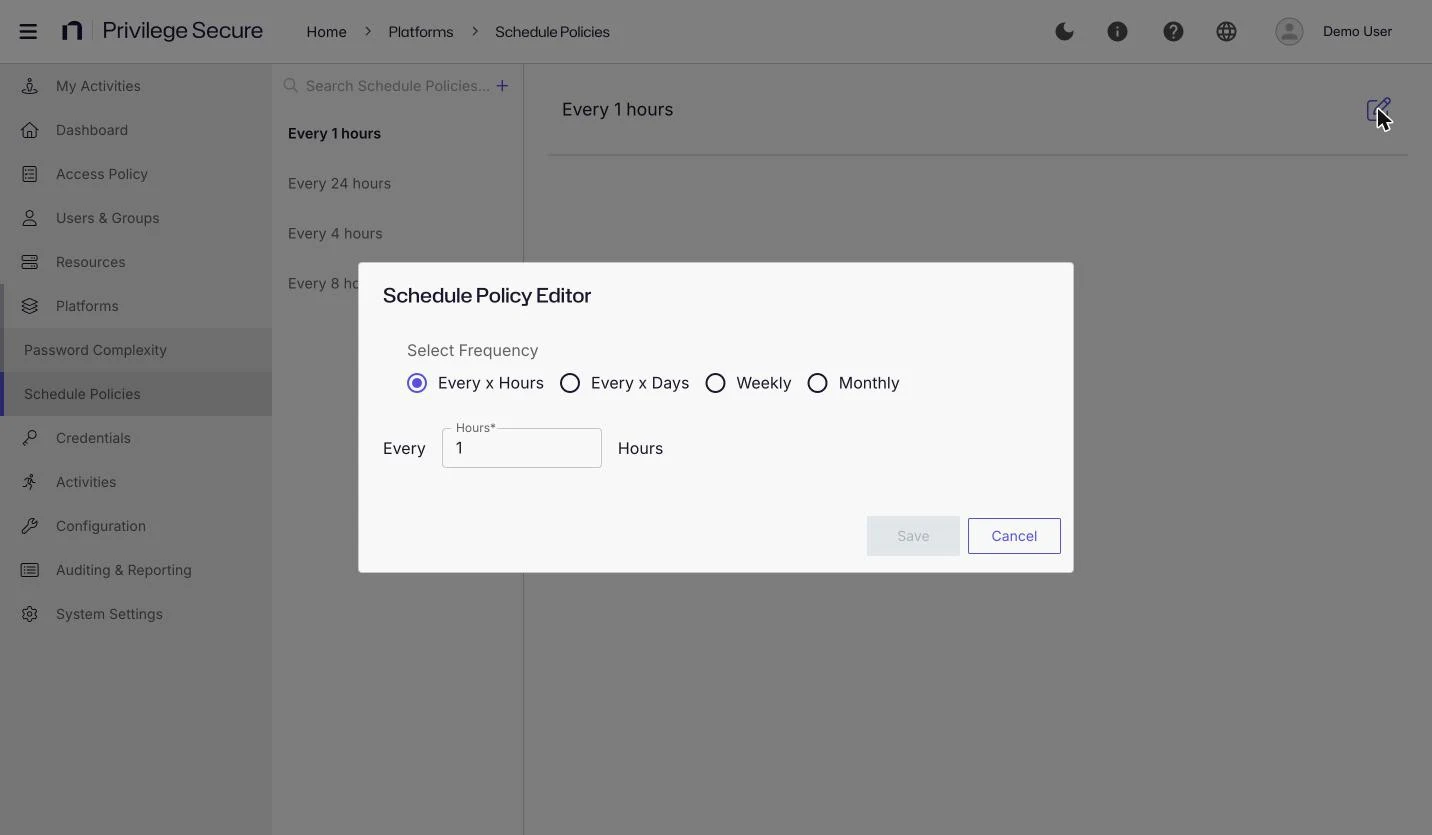1432x835 pixels.
Task: Click the System Settings gear icon
Action: click(x=30, y=614)
